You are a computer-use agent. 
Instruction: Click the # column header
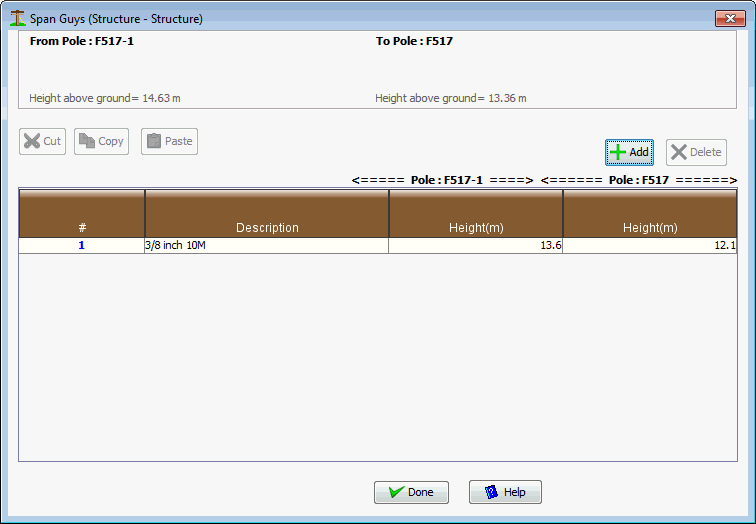[82, 214]
